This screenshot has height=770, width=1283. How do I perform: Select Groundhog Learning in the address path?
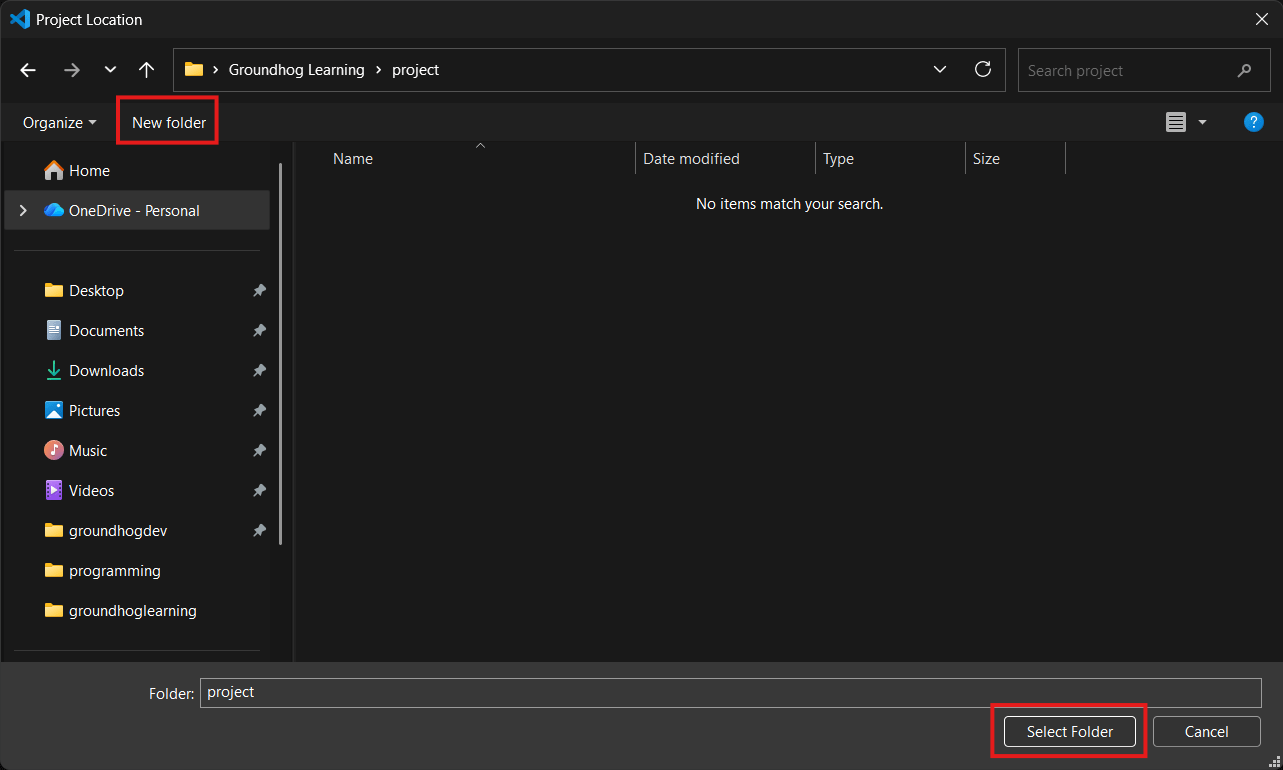pos(297,70)
